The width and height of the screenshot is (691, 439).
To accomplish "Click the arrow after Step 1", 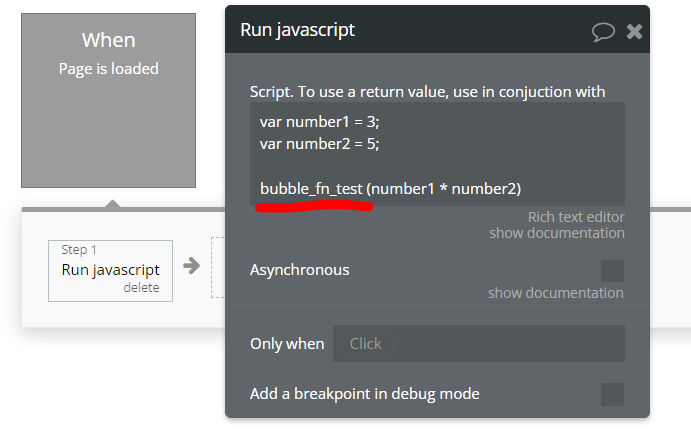I will pos(192,266).
